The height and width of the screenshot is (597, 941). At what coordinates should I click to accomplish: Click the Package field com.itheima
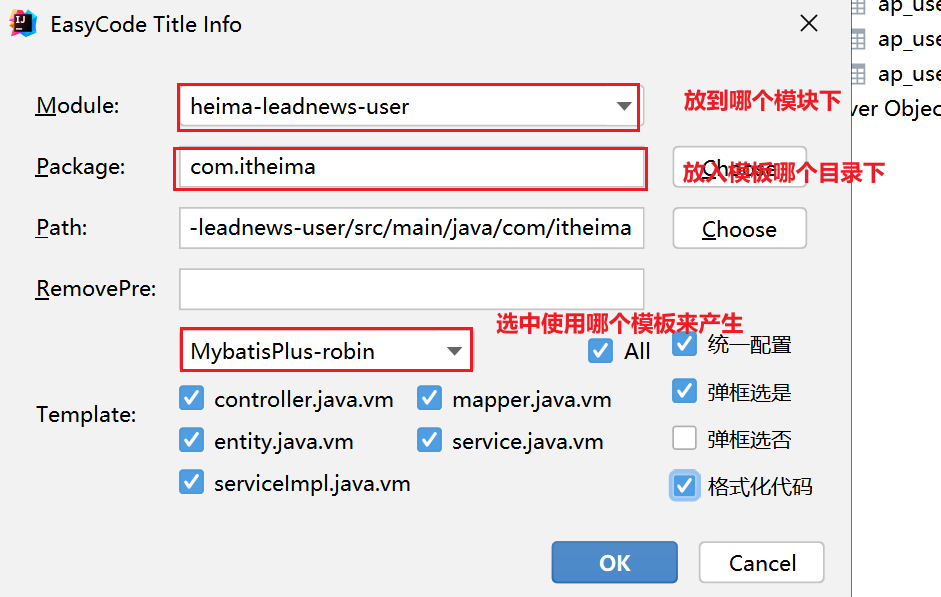click(x=410, y=167)
